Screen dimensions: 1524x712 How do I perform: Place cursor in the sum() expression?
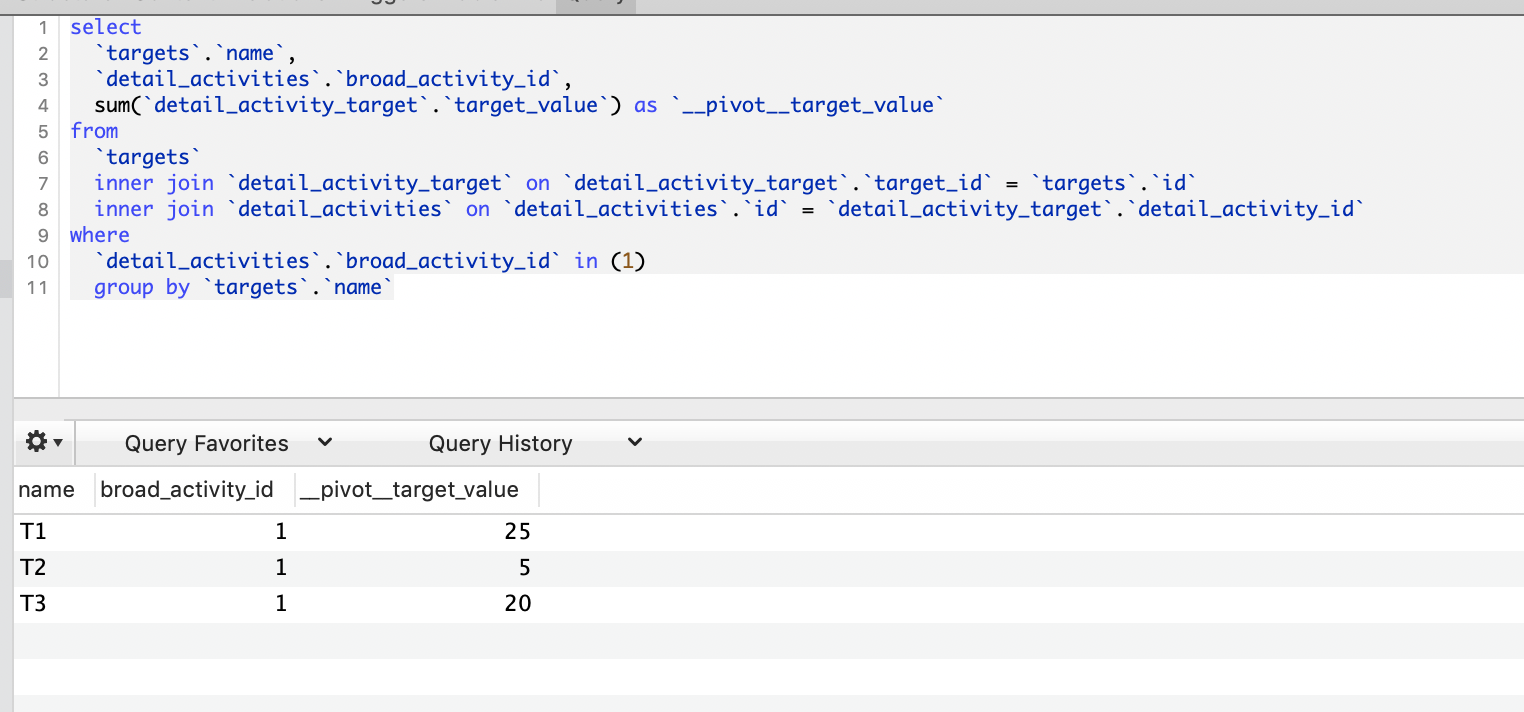[x=300, y=104]
